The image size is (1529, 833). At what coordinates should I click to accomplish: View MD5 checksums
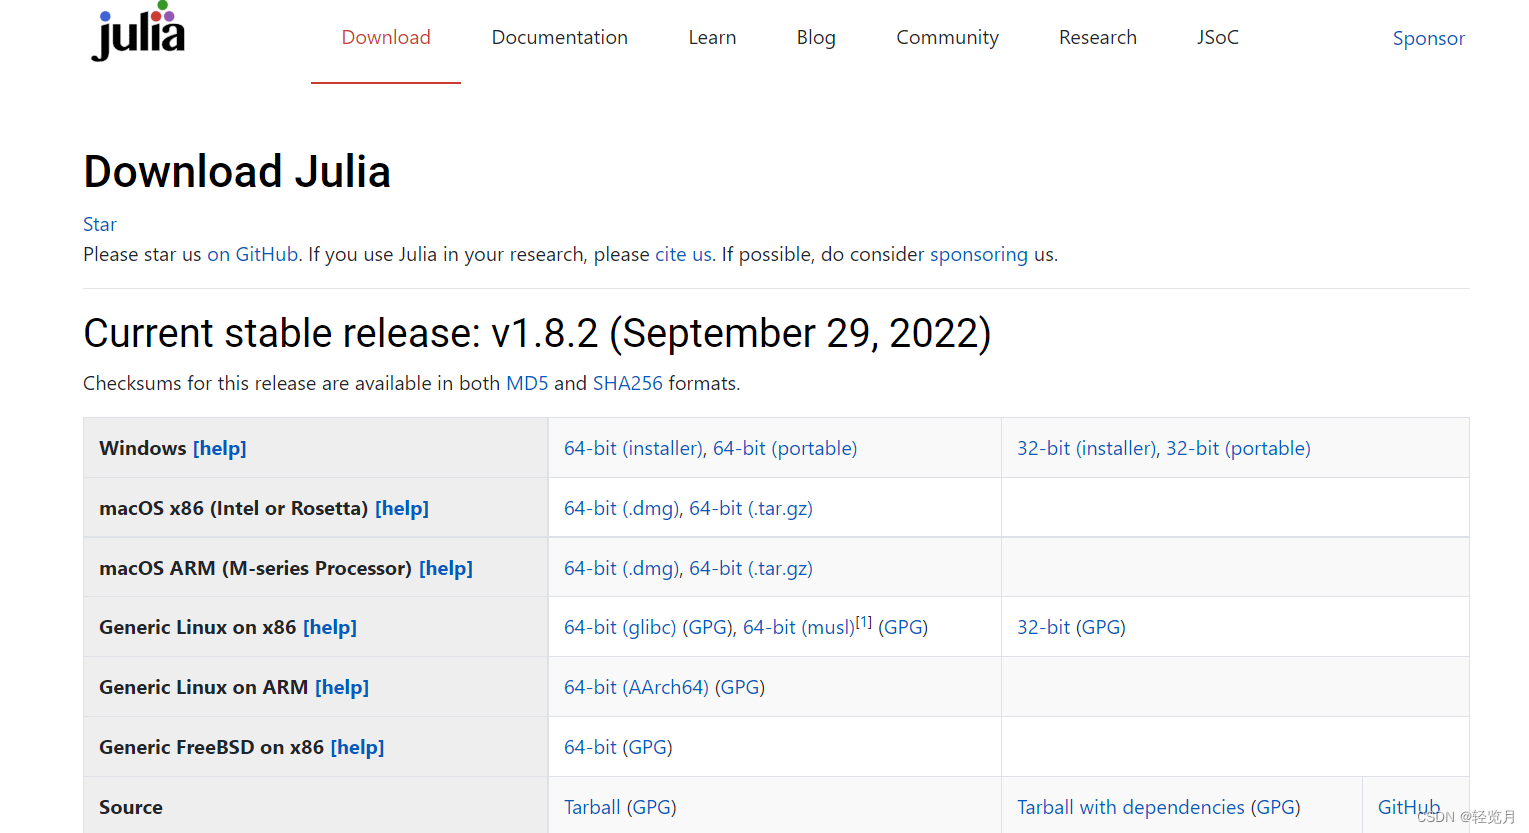coord(526,383)
